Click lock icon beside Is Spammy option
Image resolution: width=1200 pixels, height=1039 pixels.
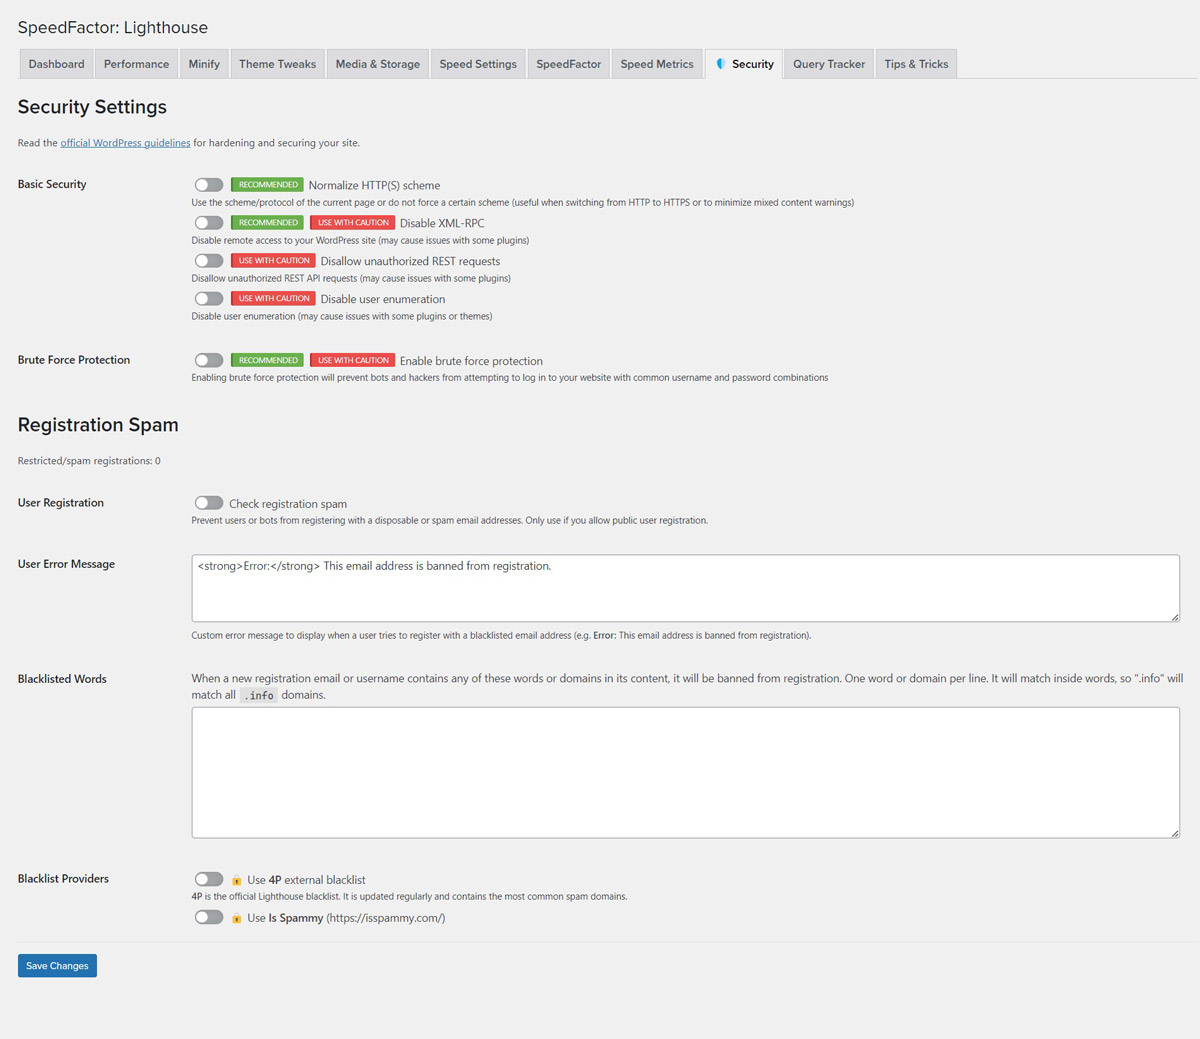(237, 919)
